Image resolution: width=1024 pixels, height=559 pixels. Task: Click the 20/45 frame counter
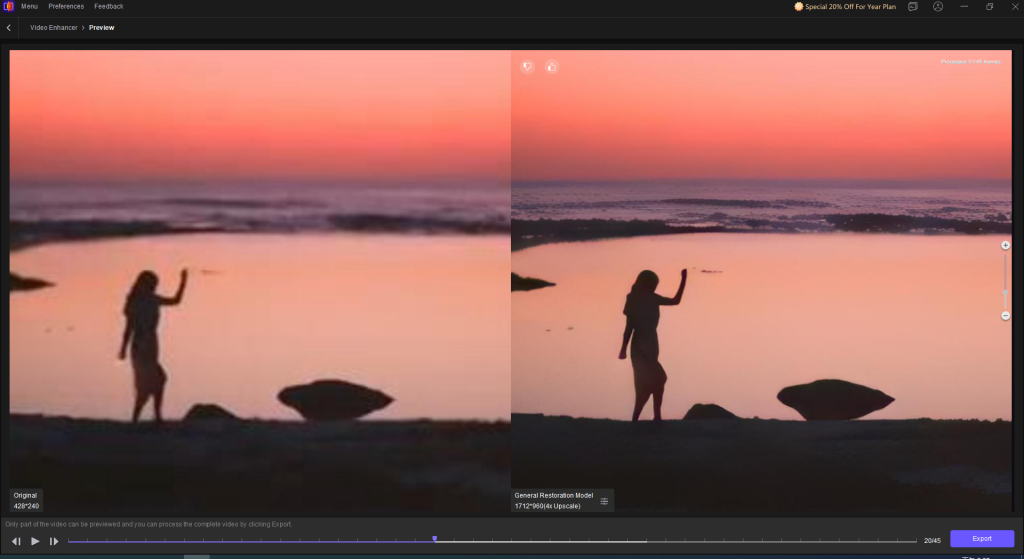[933, 541]
